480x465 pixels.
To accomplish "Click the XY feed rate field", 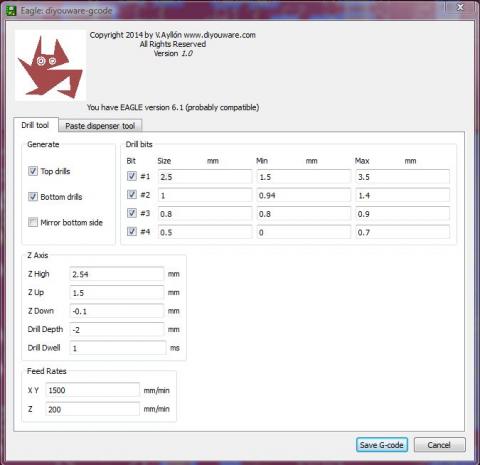I will click(x=92, y=390).
